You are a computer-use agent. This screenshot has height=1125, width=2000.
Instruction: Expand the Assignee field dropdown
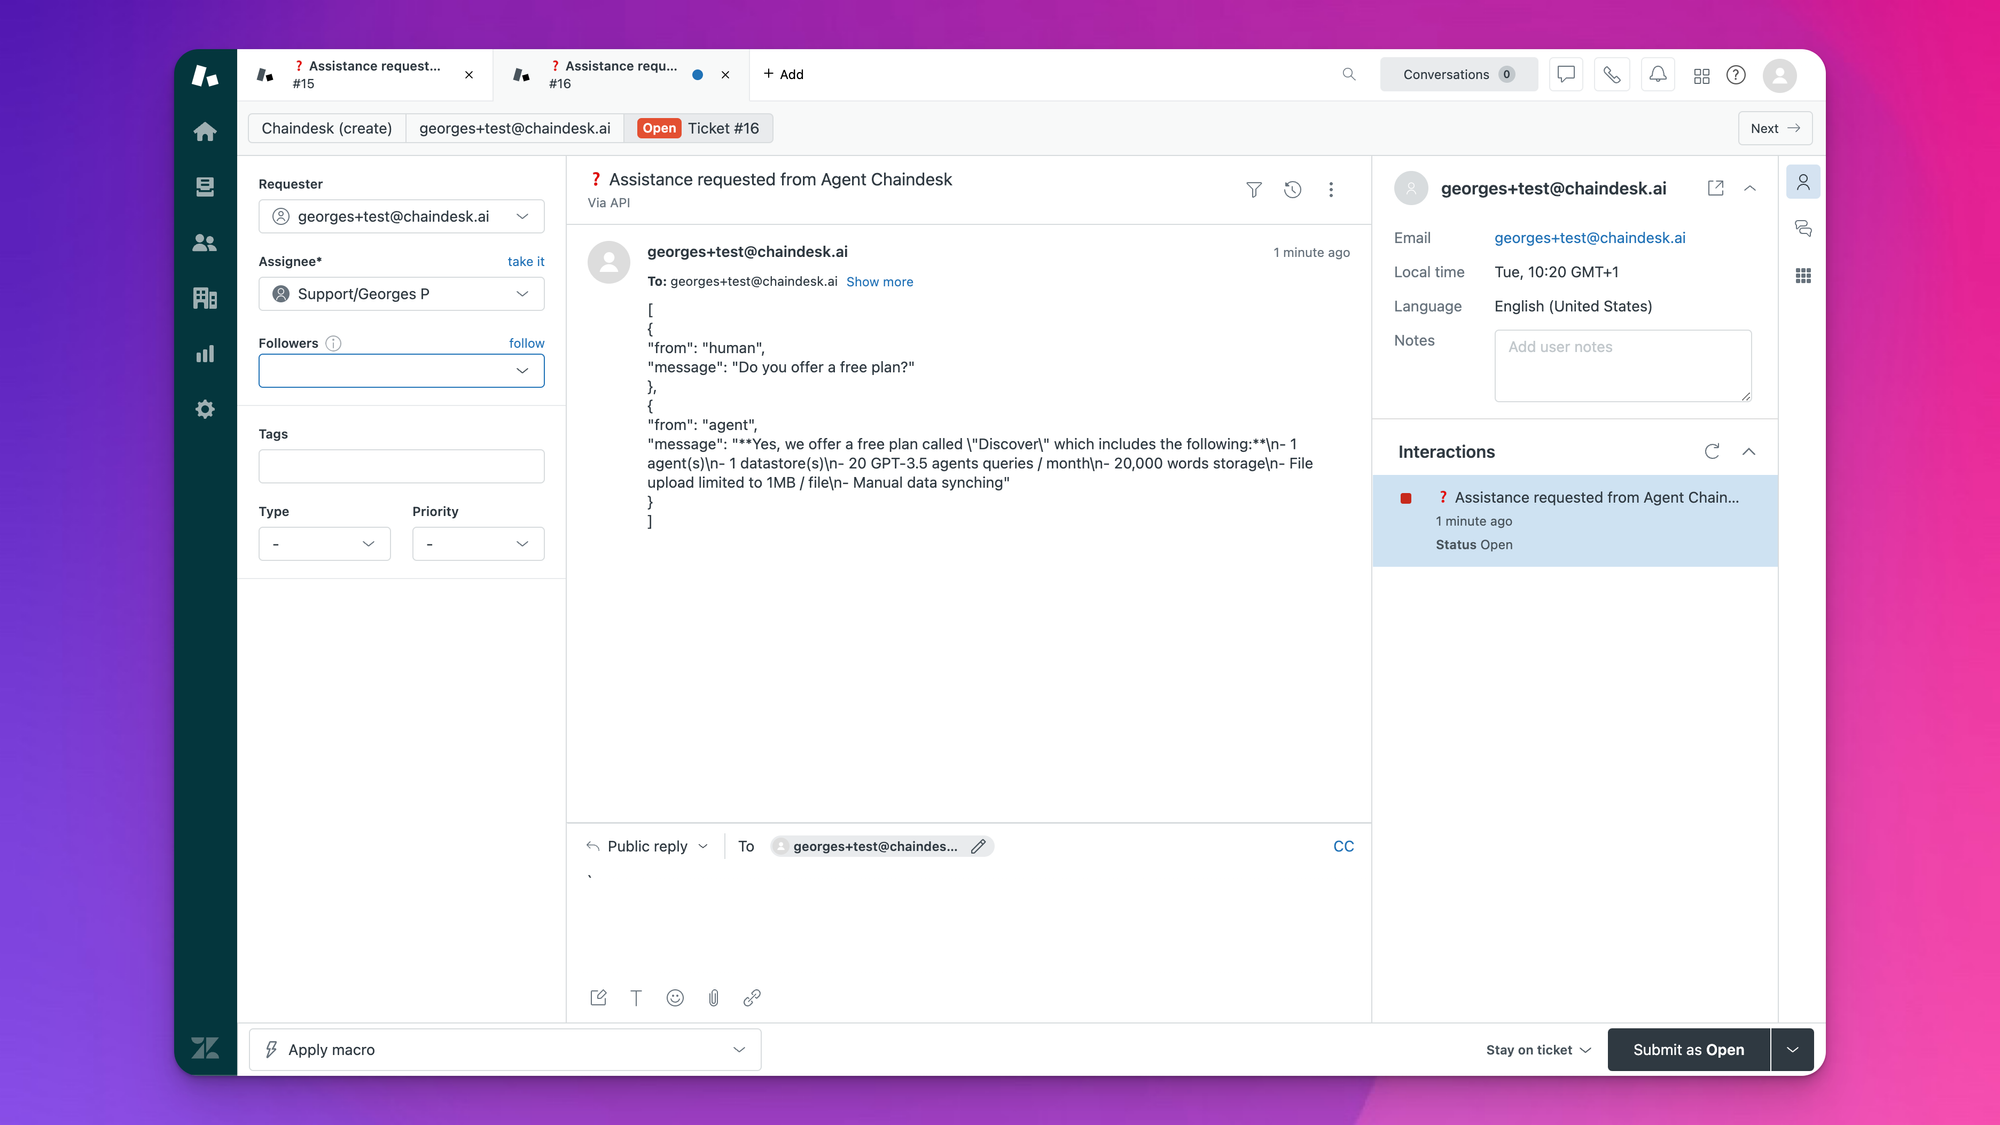click(x=523, y=294)
